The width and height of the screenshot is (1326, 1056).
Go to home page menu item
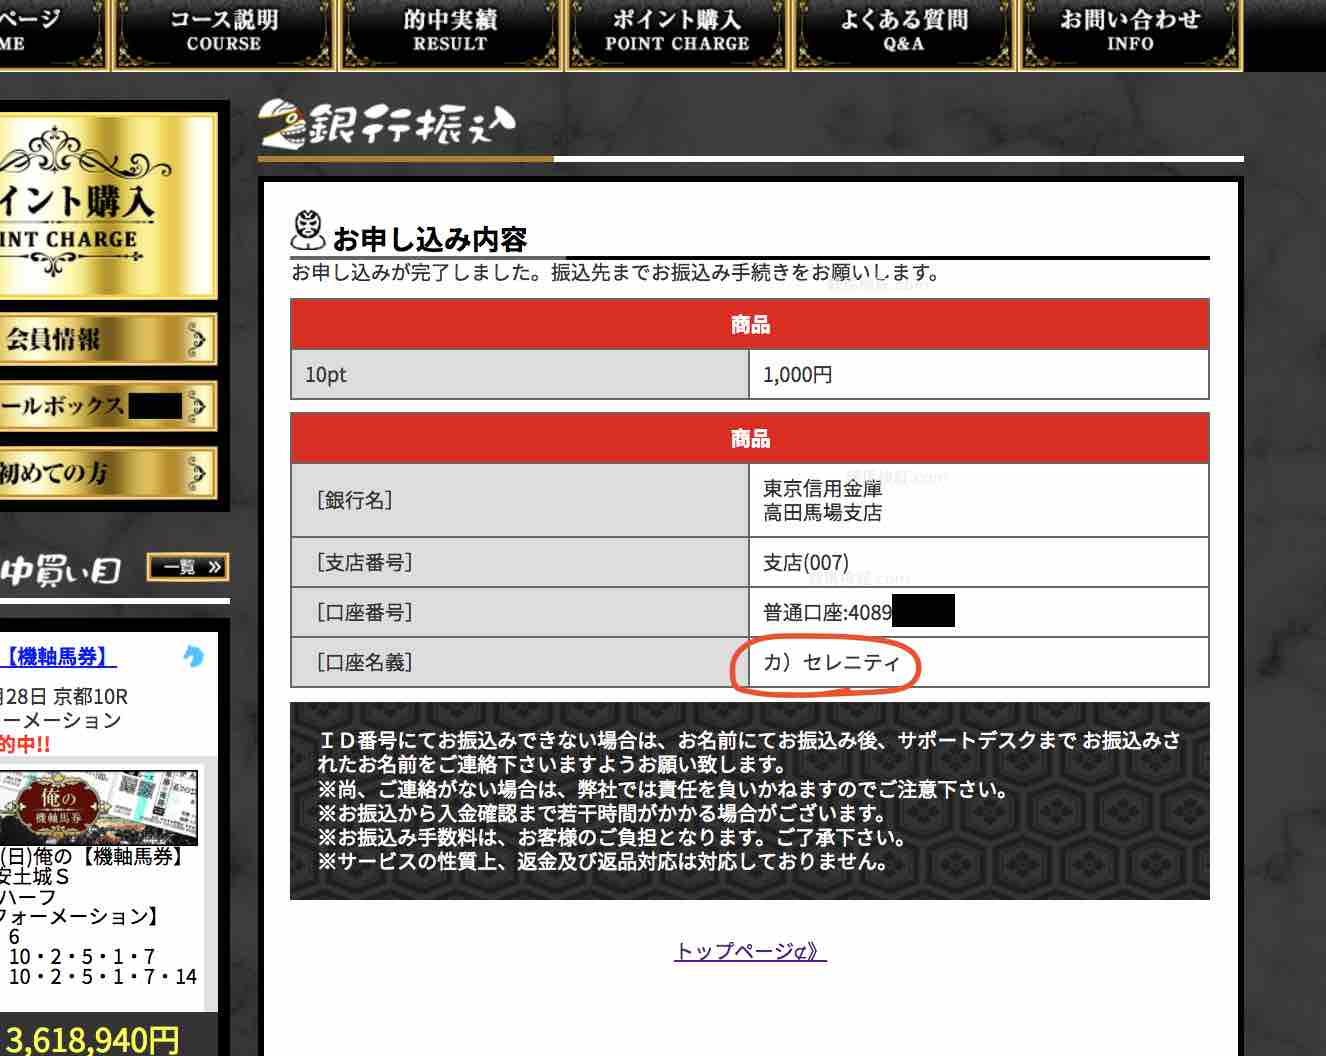pos(53,34)
